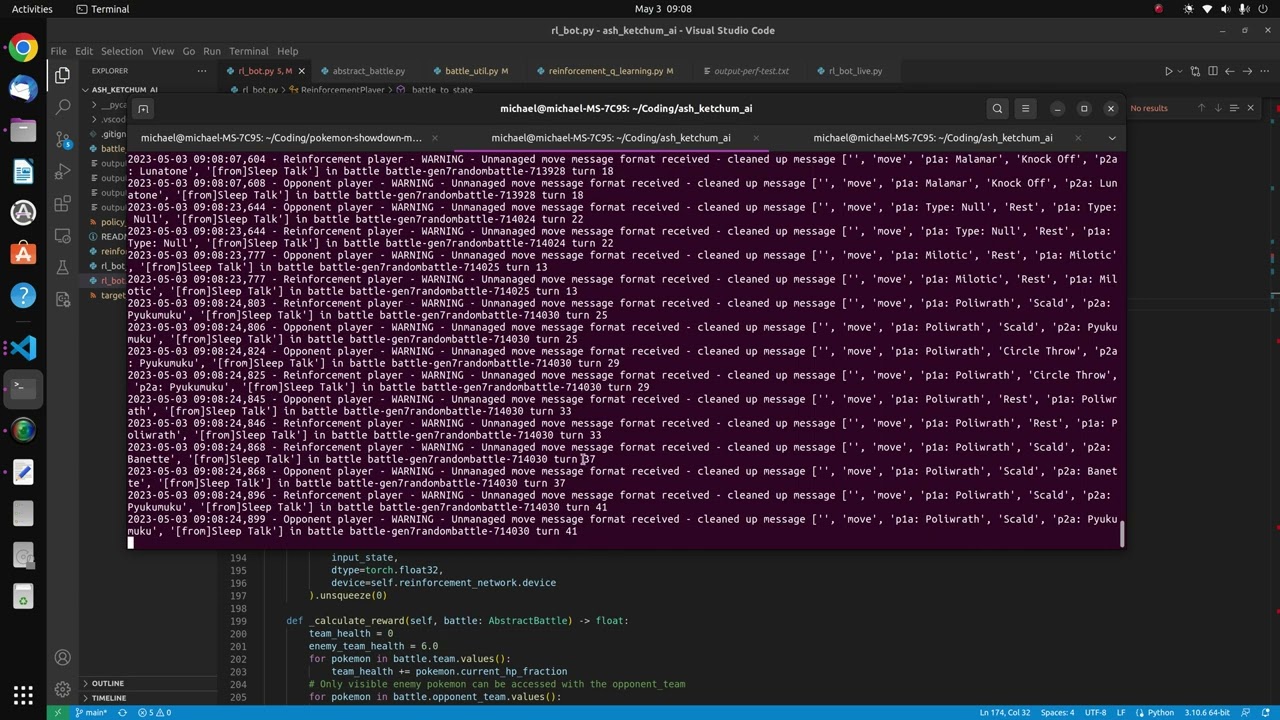The image size is (1280, 720).
Task: Click the Python language mode indicator
Action: 1160,712
